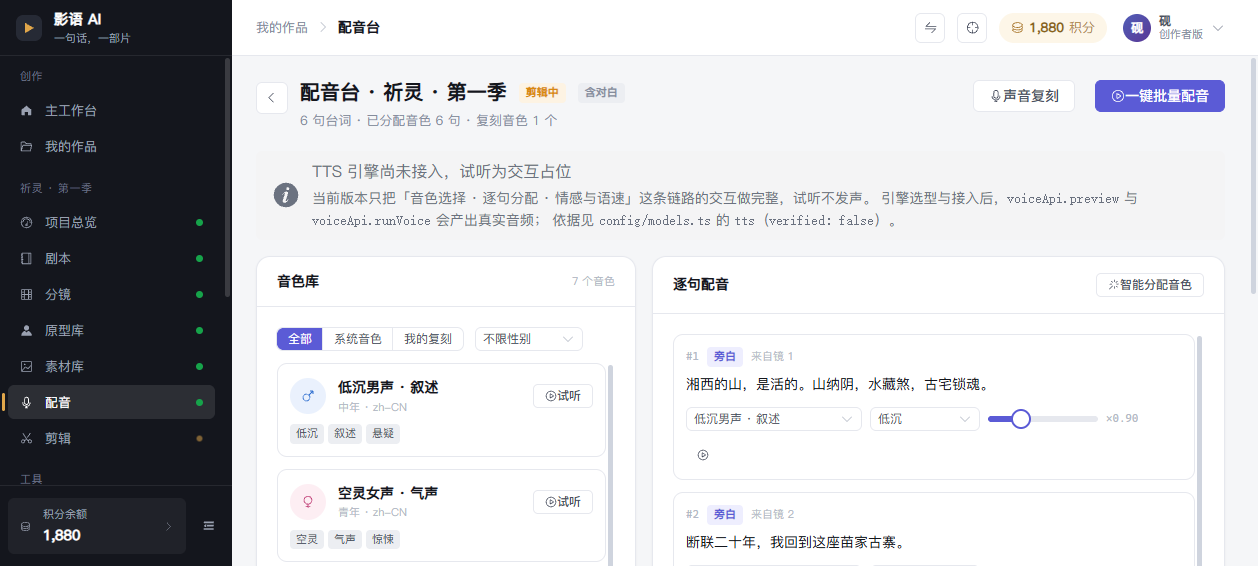Screen dimensions: 1258x566
Task: Click 旁白 badge on line #1
Action: [724, 356]
